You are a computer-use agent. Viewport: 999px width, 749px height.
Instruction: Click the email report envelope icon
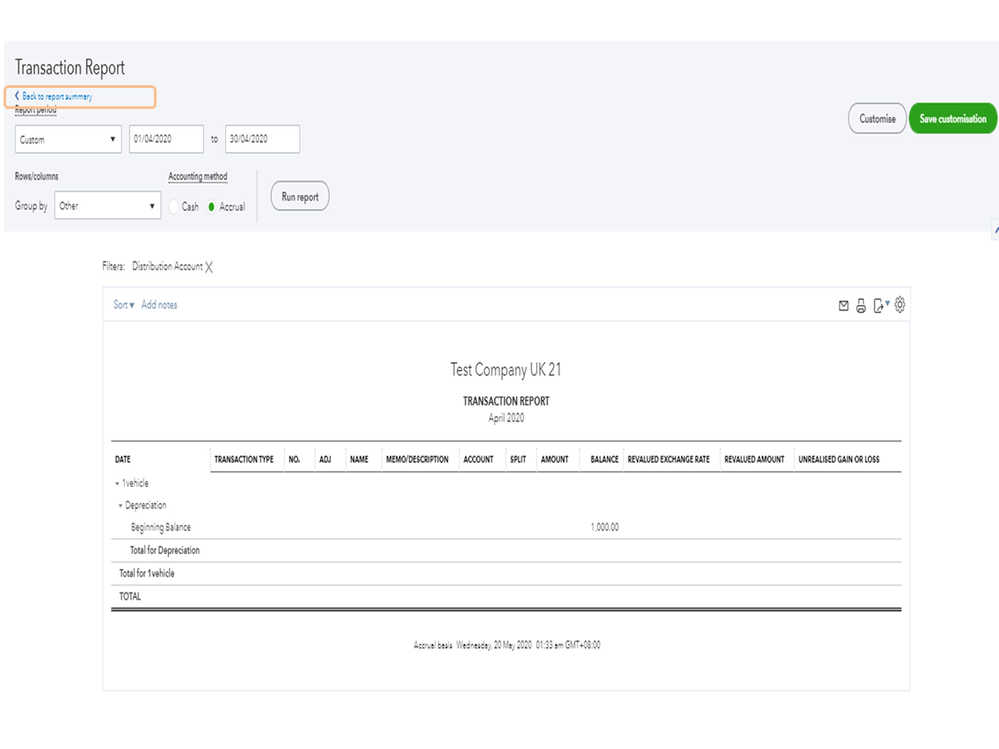pos(844,306)
